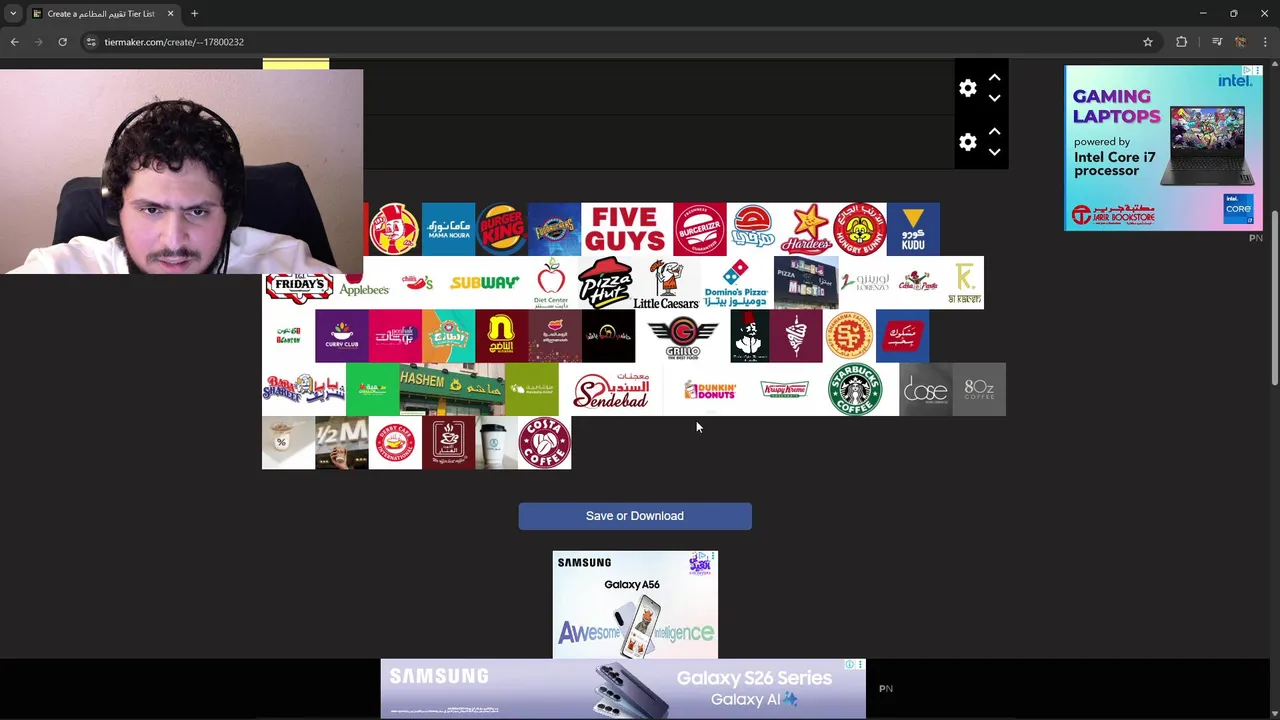Screen dimensions: 1280x720
Task: View site information icon in address bar
Action: pyautogui.click(x=91, y=42)
